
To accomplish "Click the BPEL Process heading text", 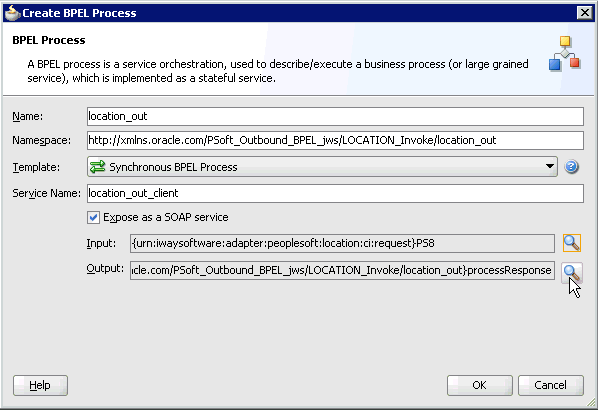I will point(49,40).
